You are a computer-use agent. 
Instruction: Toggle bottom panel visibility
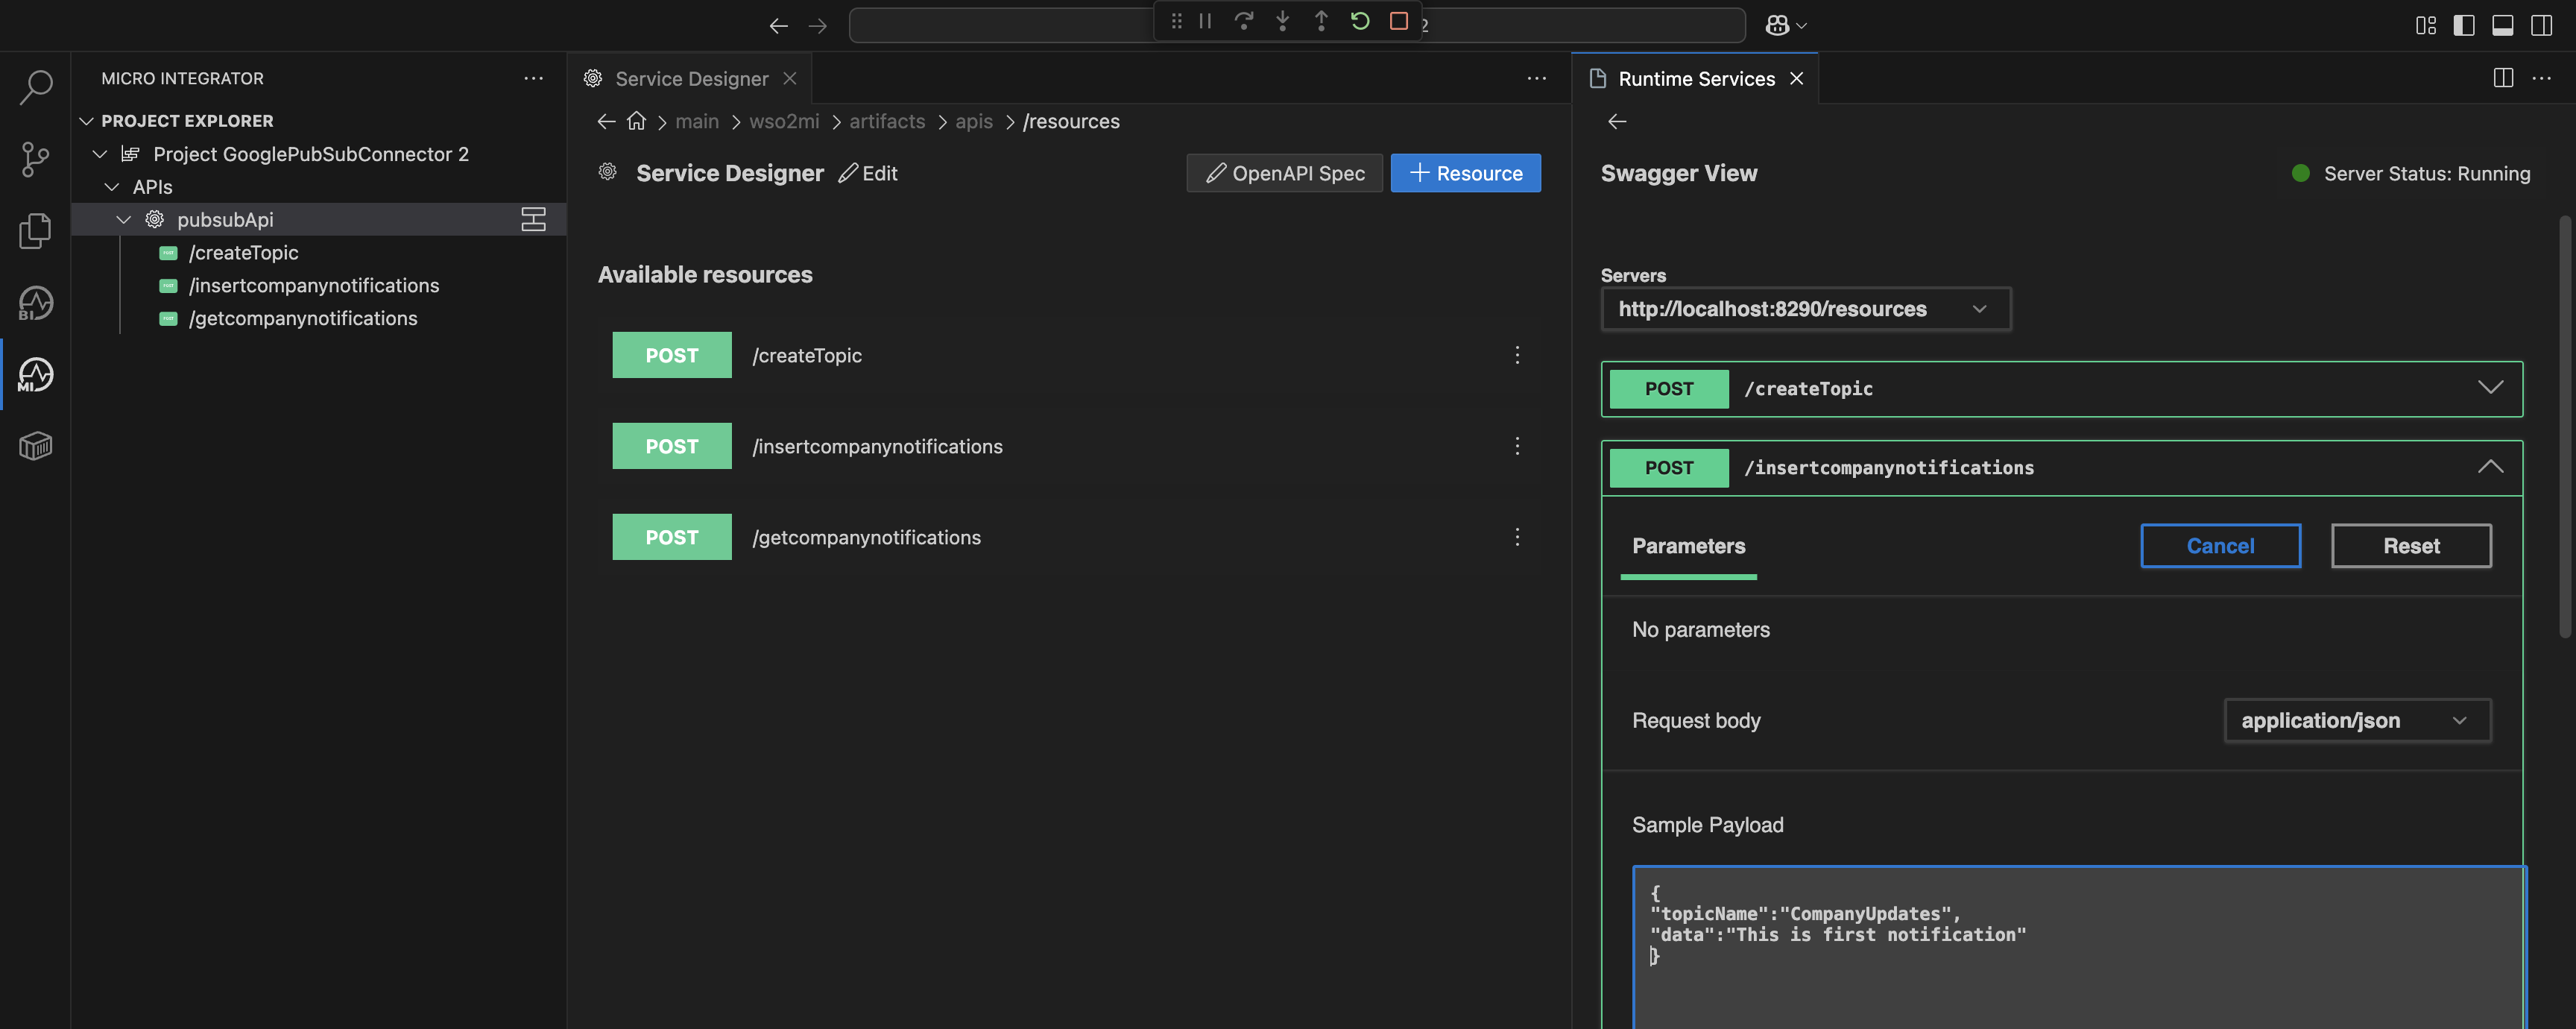(x=2503, y=26)
